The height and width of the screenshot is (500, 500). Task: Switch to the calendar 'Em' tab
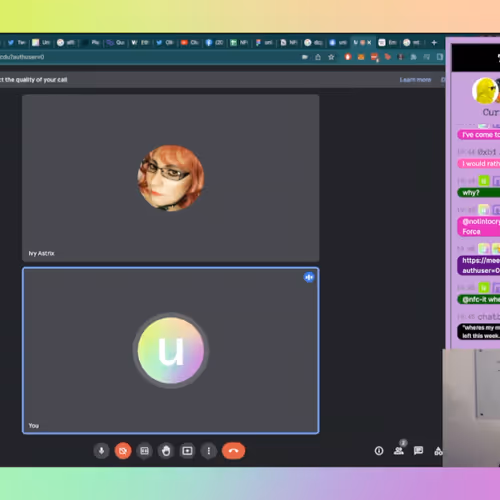pos(388,43)
